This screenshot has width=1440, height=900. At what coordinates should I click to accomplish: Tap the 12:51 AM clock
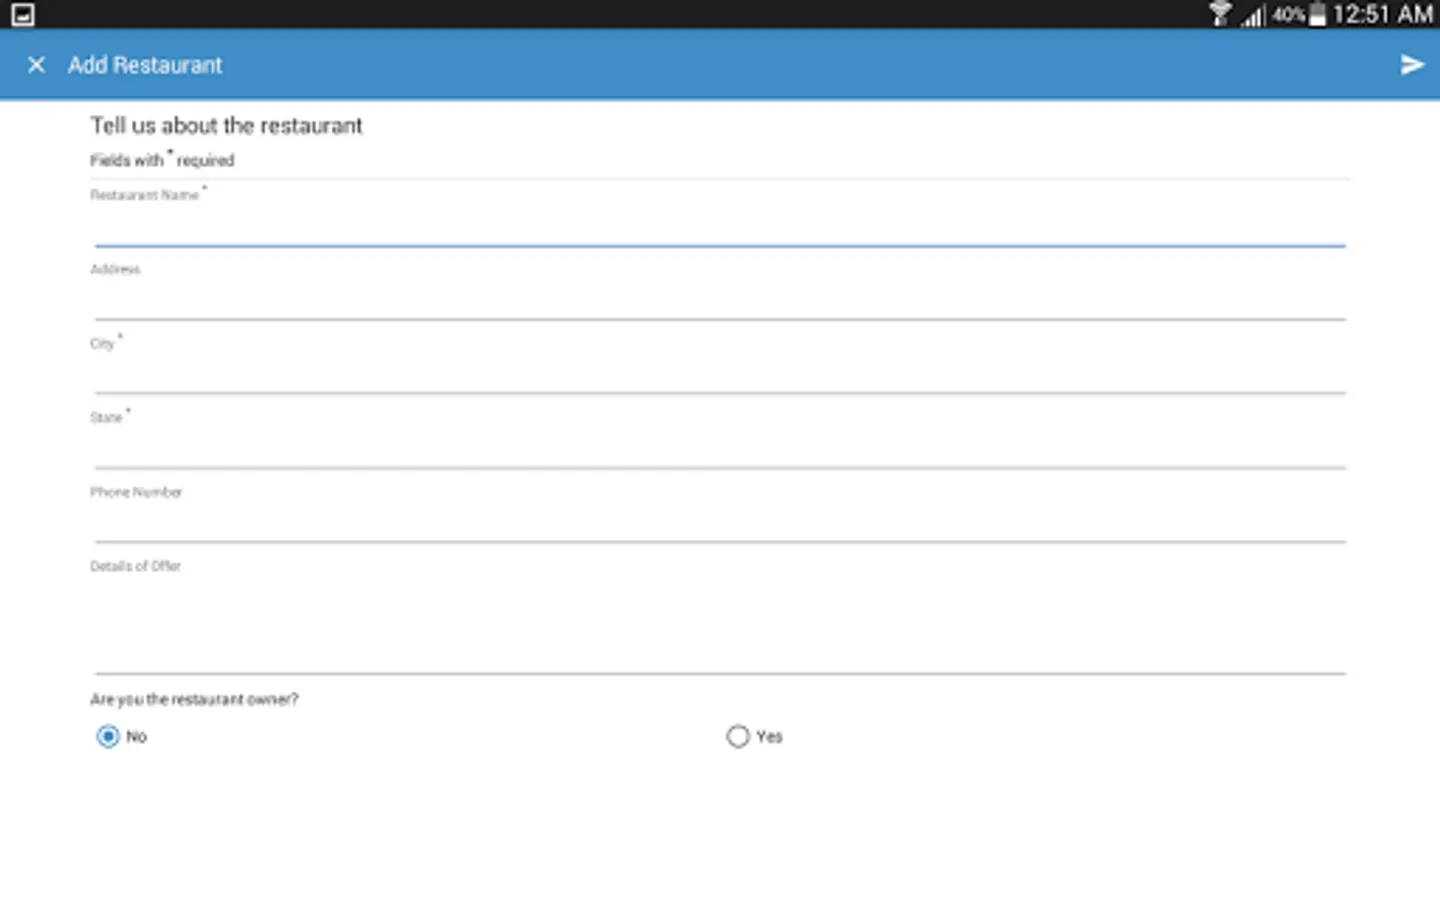(x=1383, y=14)
